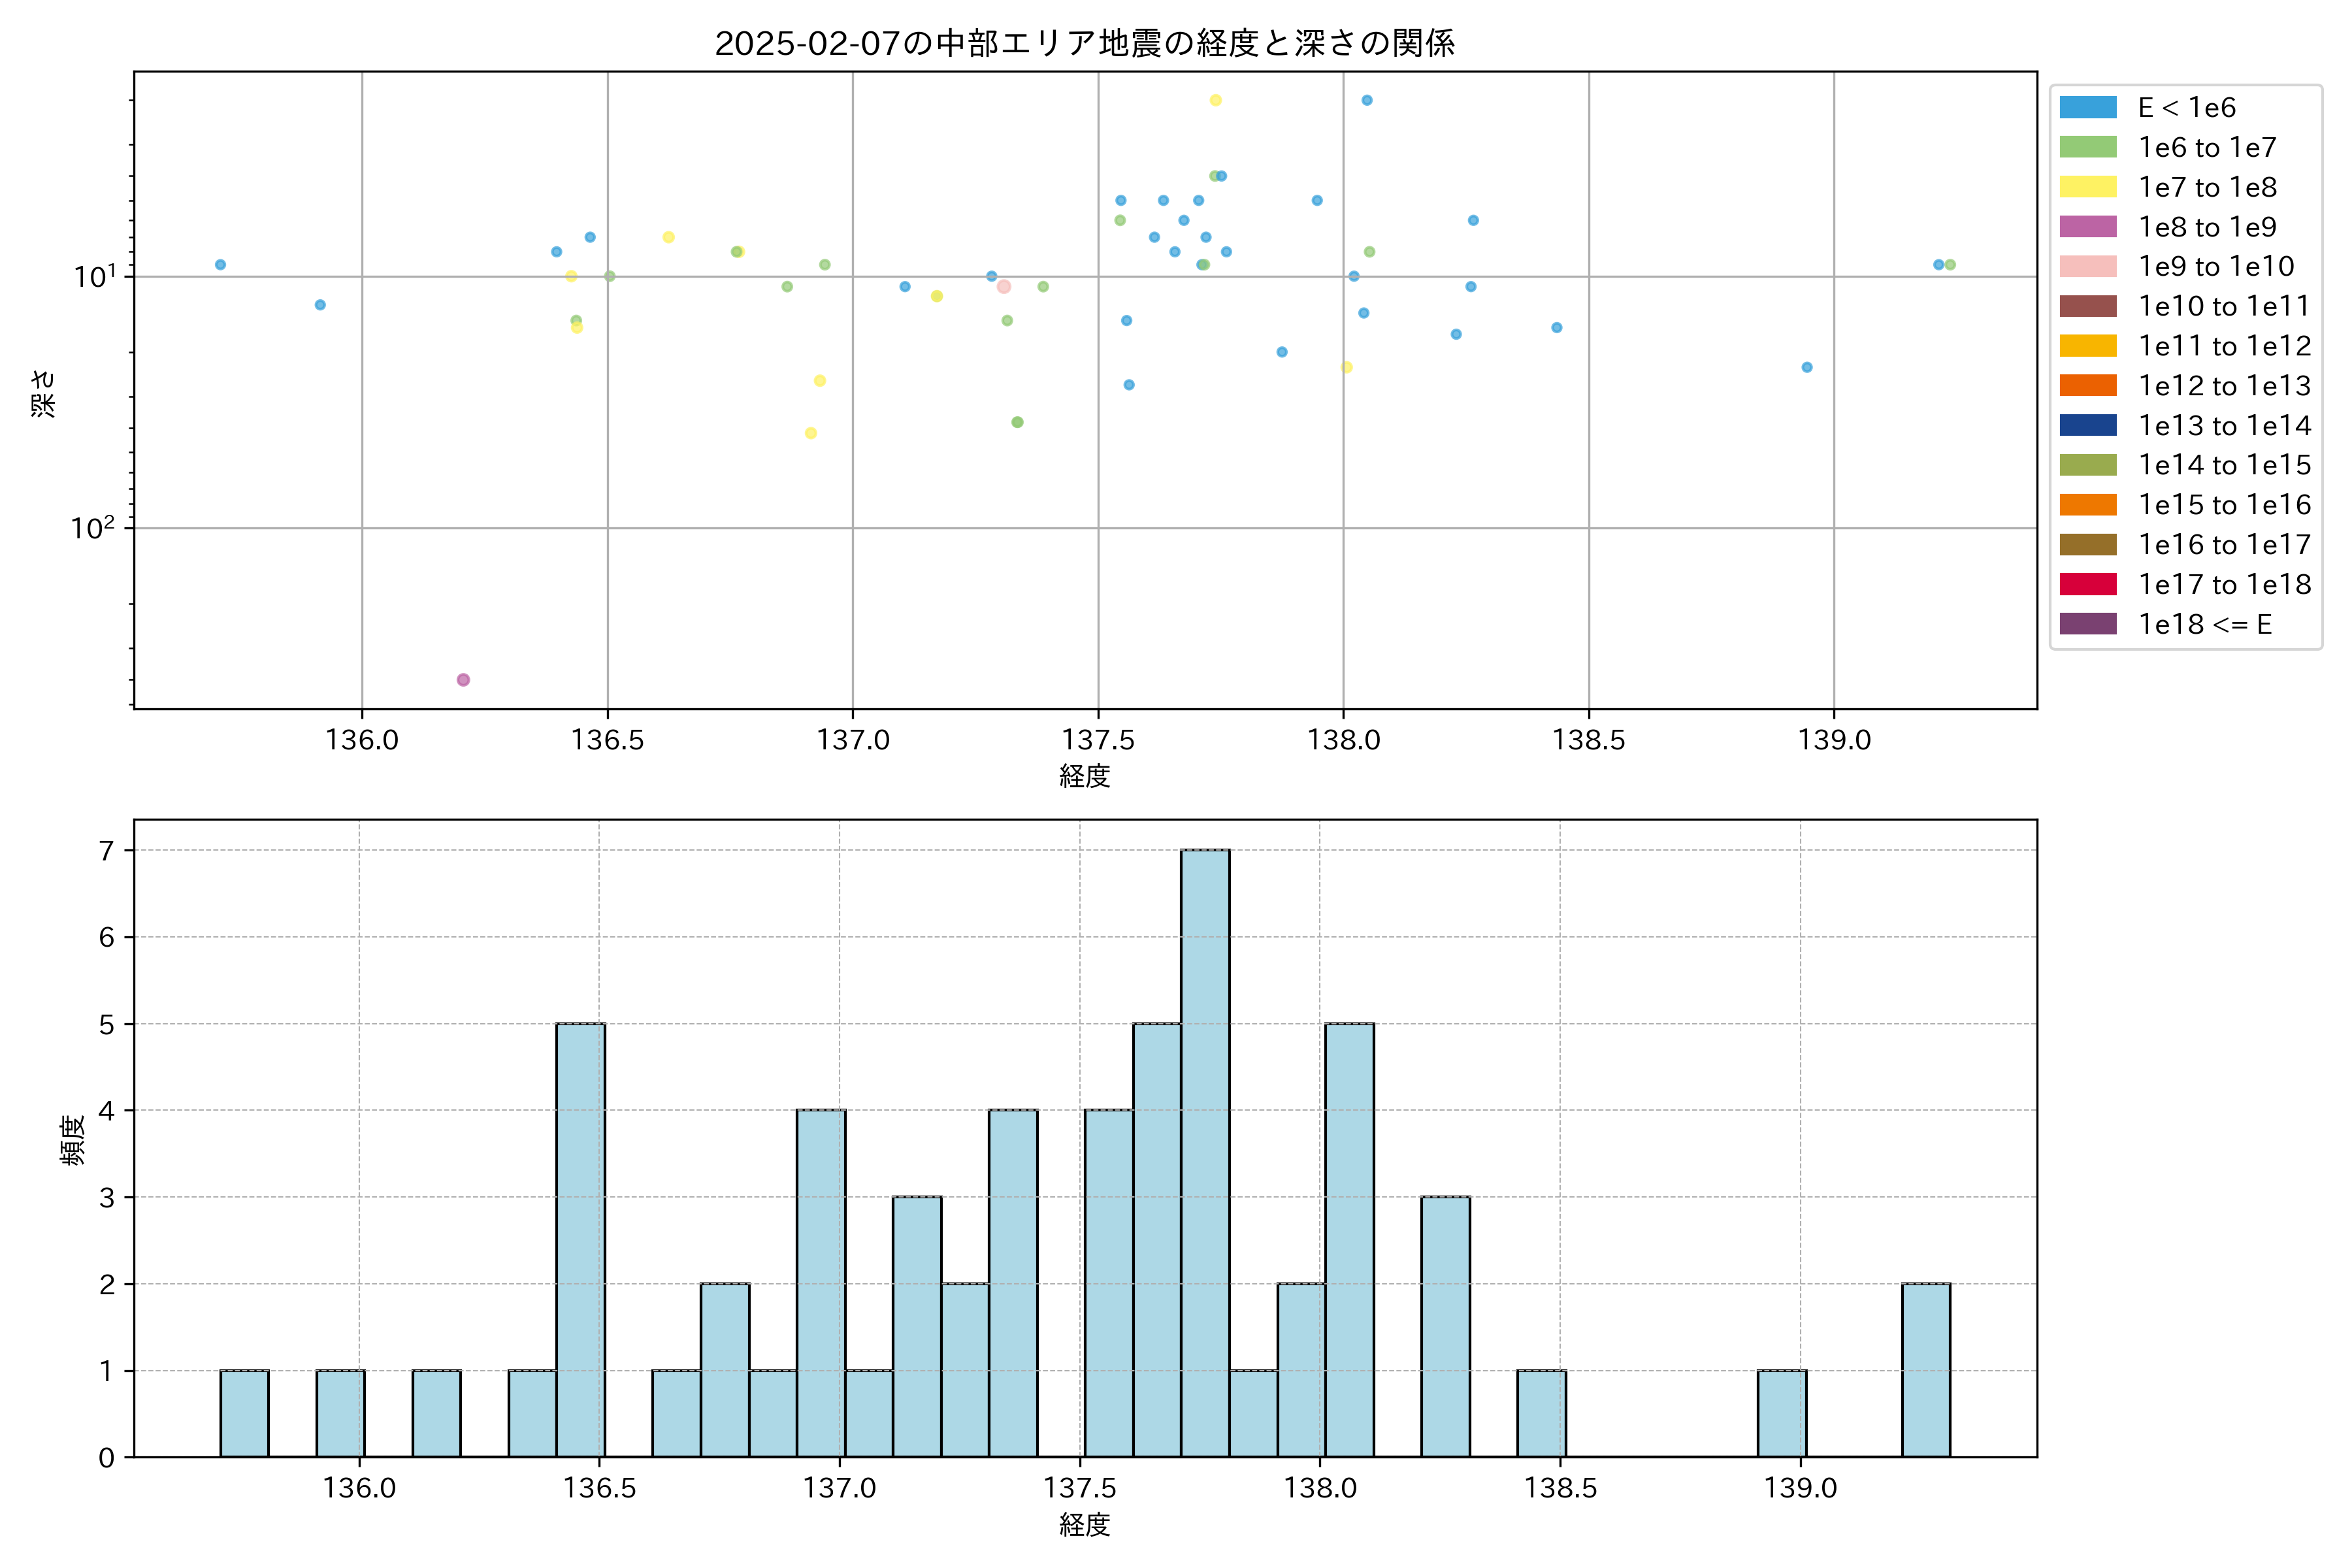Click the histogram bar of height 5 near 136.5
2352x1568 pixels.
tap(581, 1240)
